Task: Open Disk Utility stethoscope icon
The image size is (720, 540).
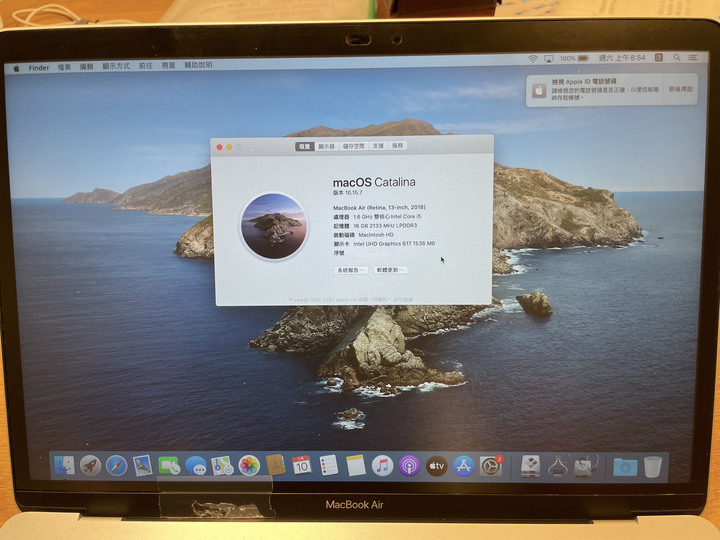Action: coord(586,466)
